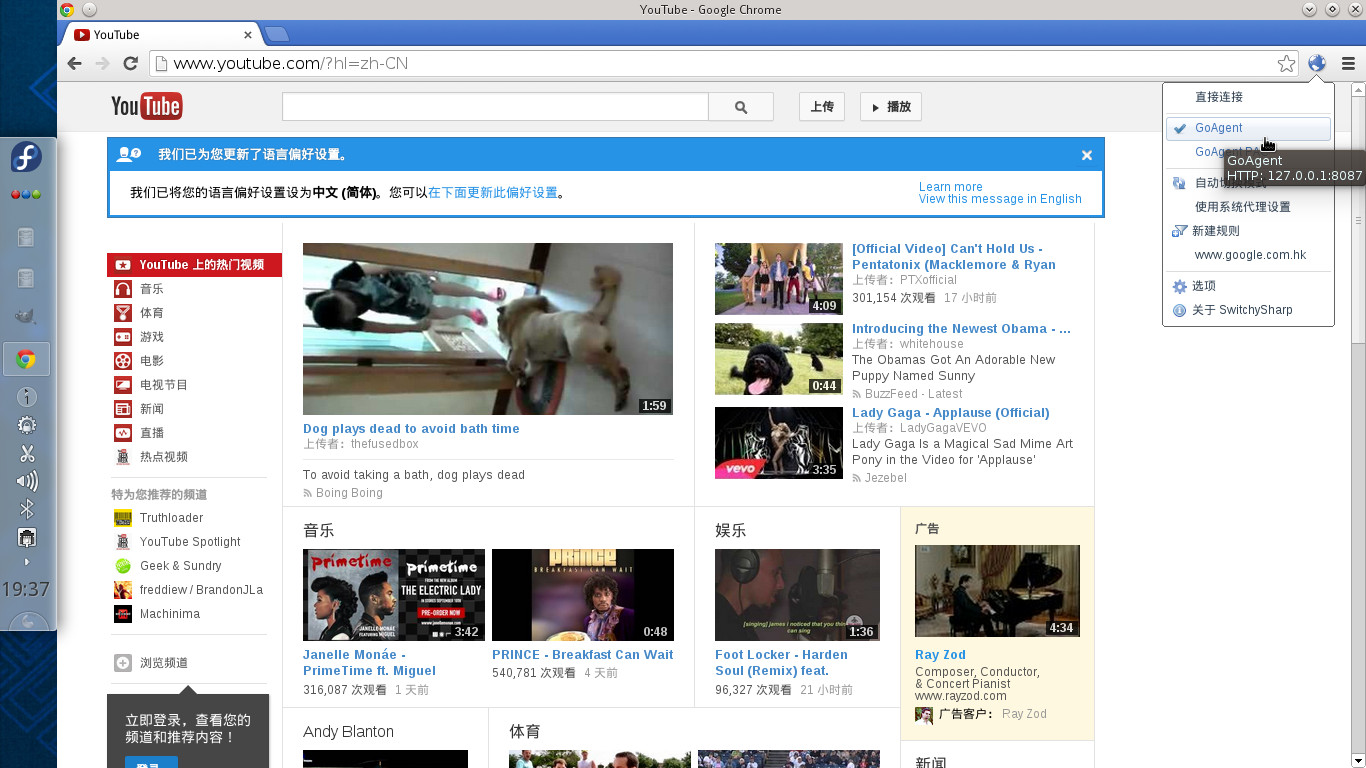Viewport: 1366px width, 768px height.
Task: Click the YouTube search input field
Action: pos(495,107)
